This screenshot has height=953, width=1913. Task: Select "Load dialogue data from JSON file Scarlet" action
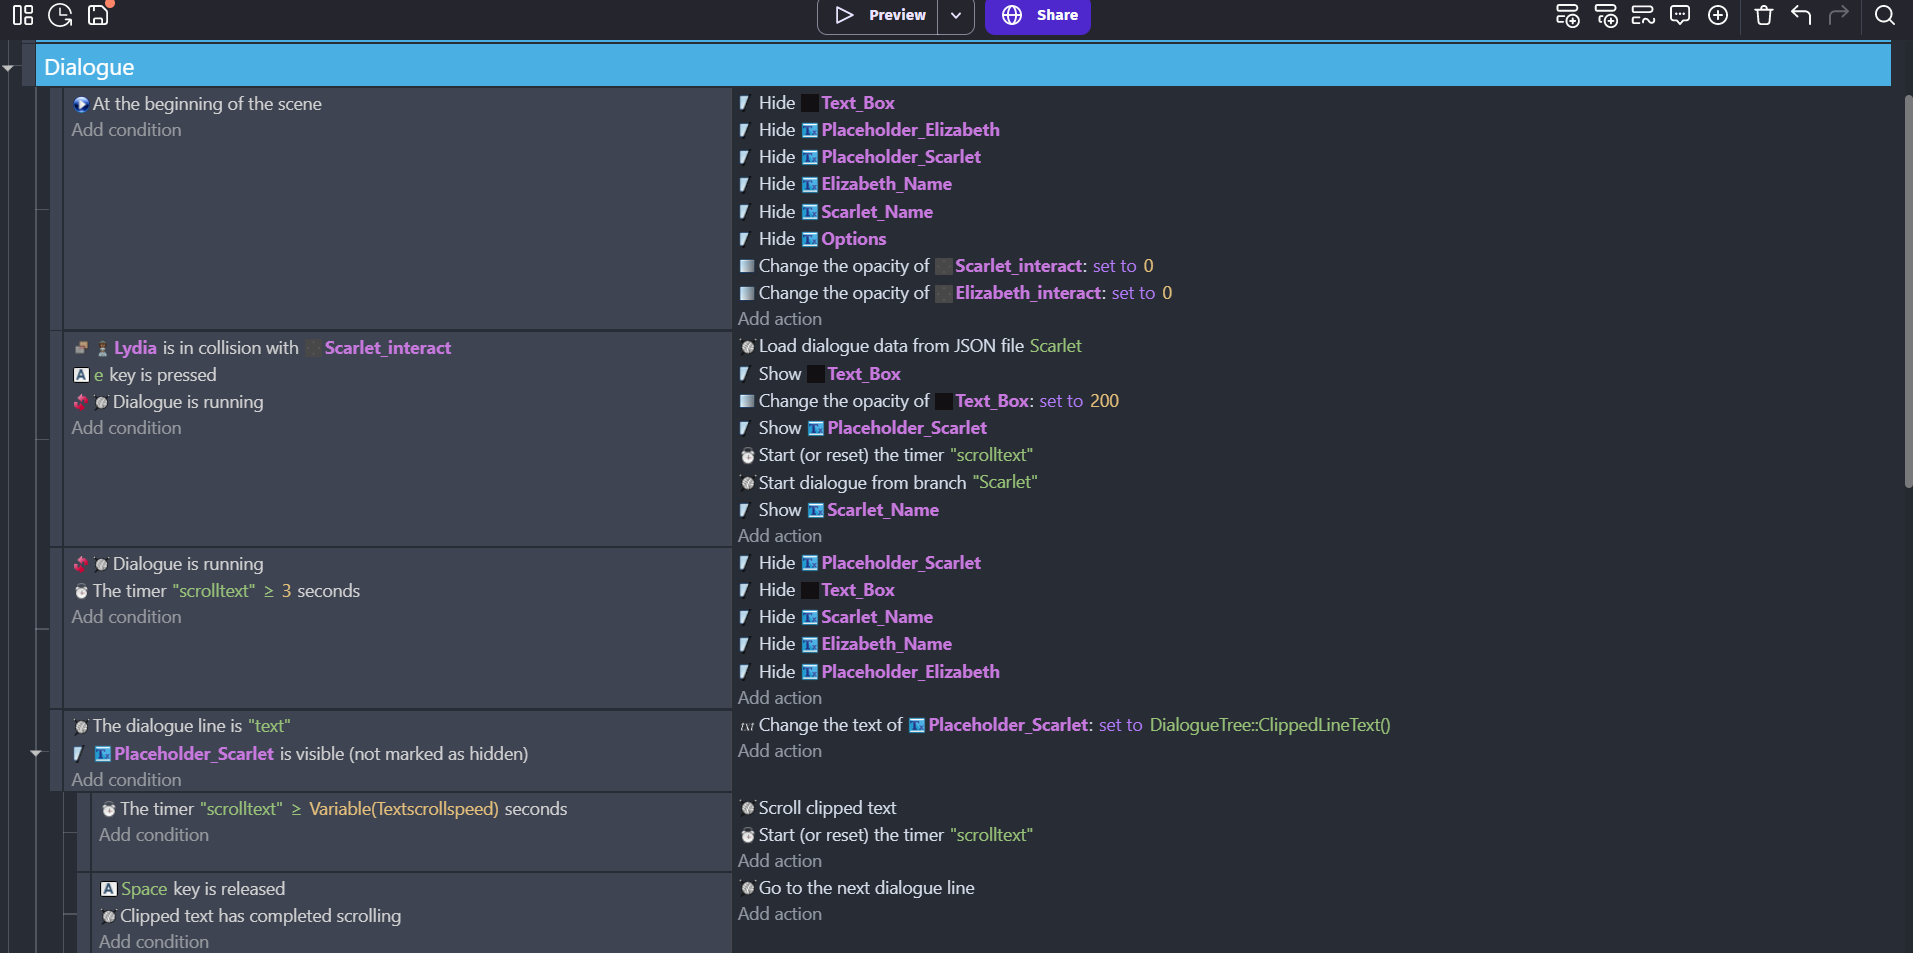coord(910,346)
